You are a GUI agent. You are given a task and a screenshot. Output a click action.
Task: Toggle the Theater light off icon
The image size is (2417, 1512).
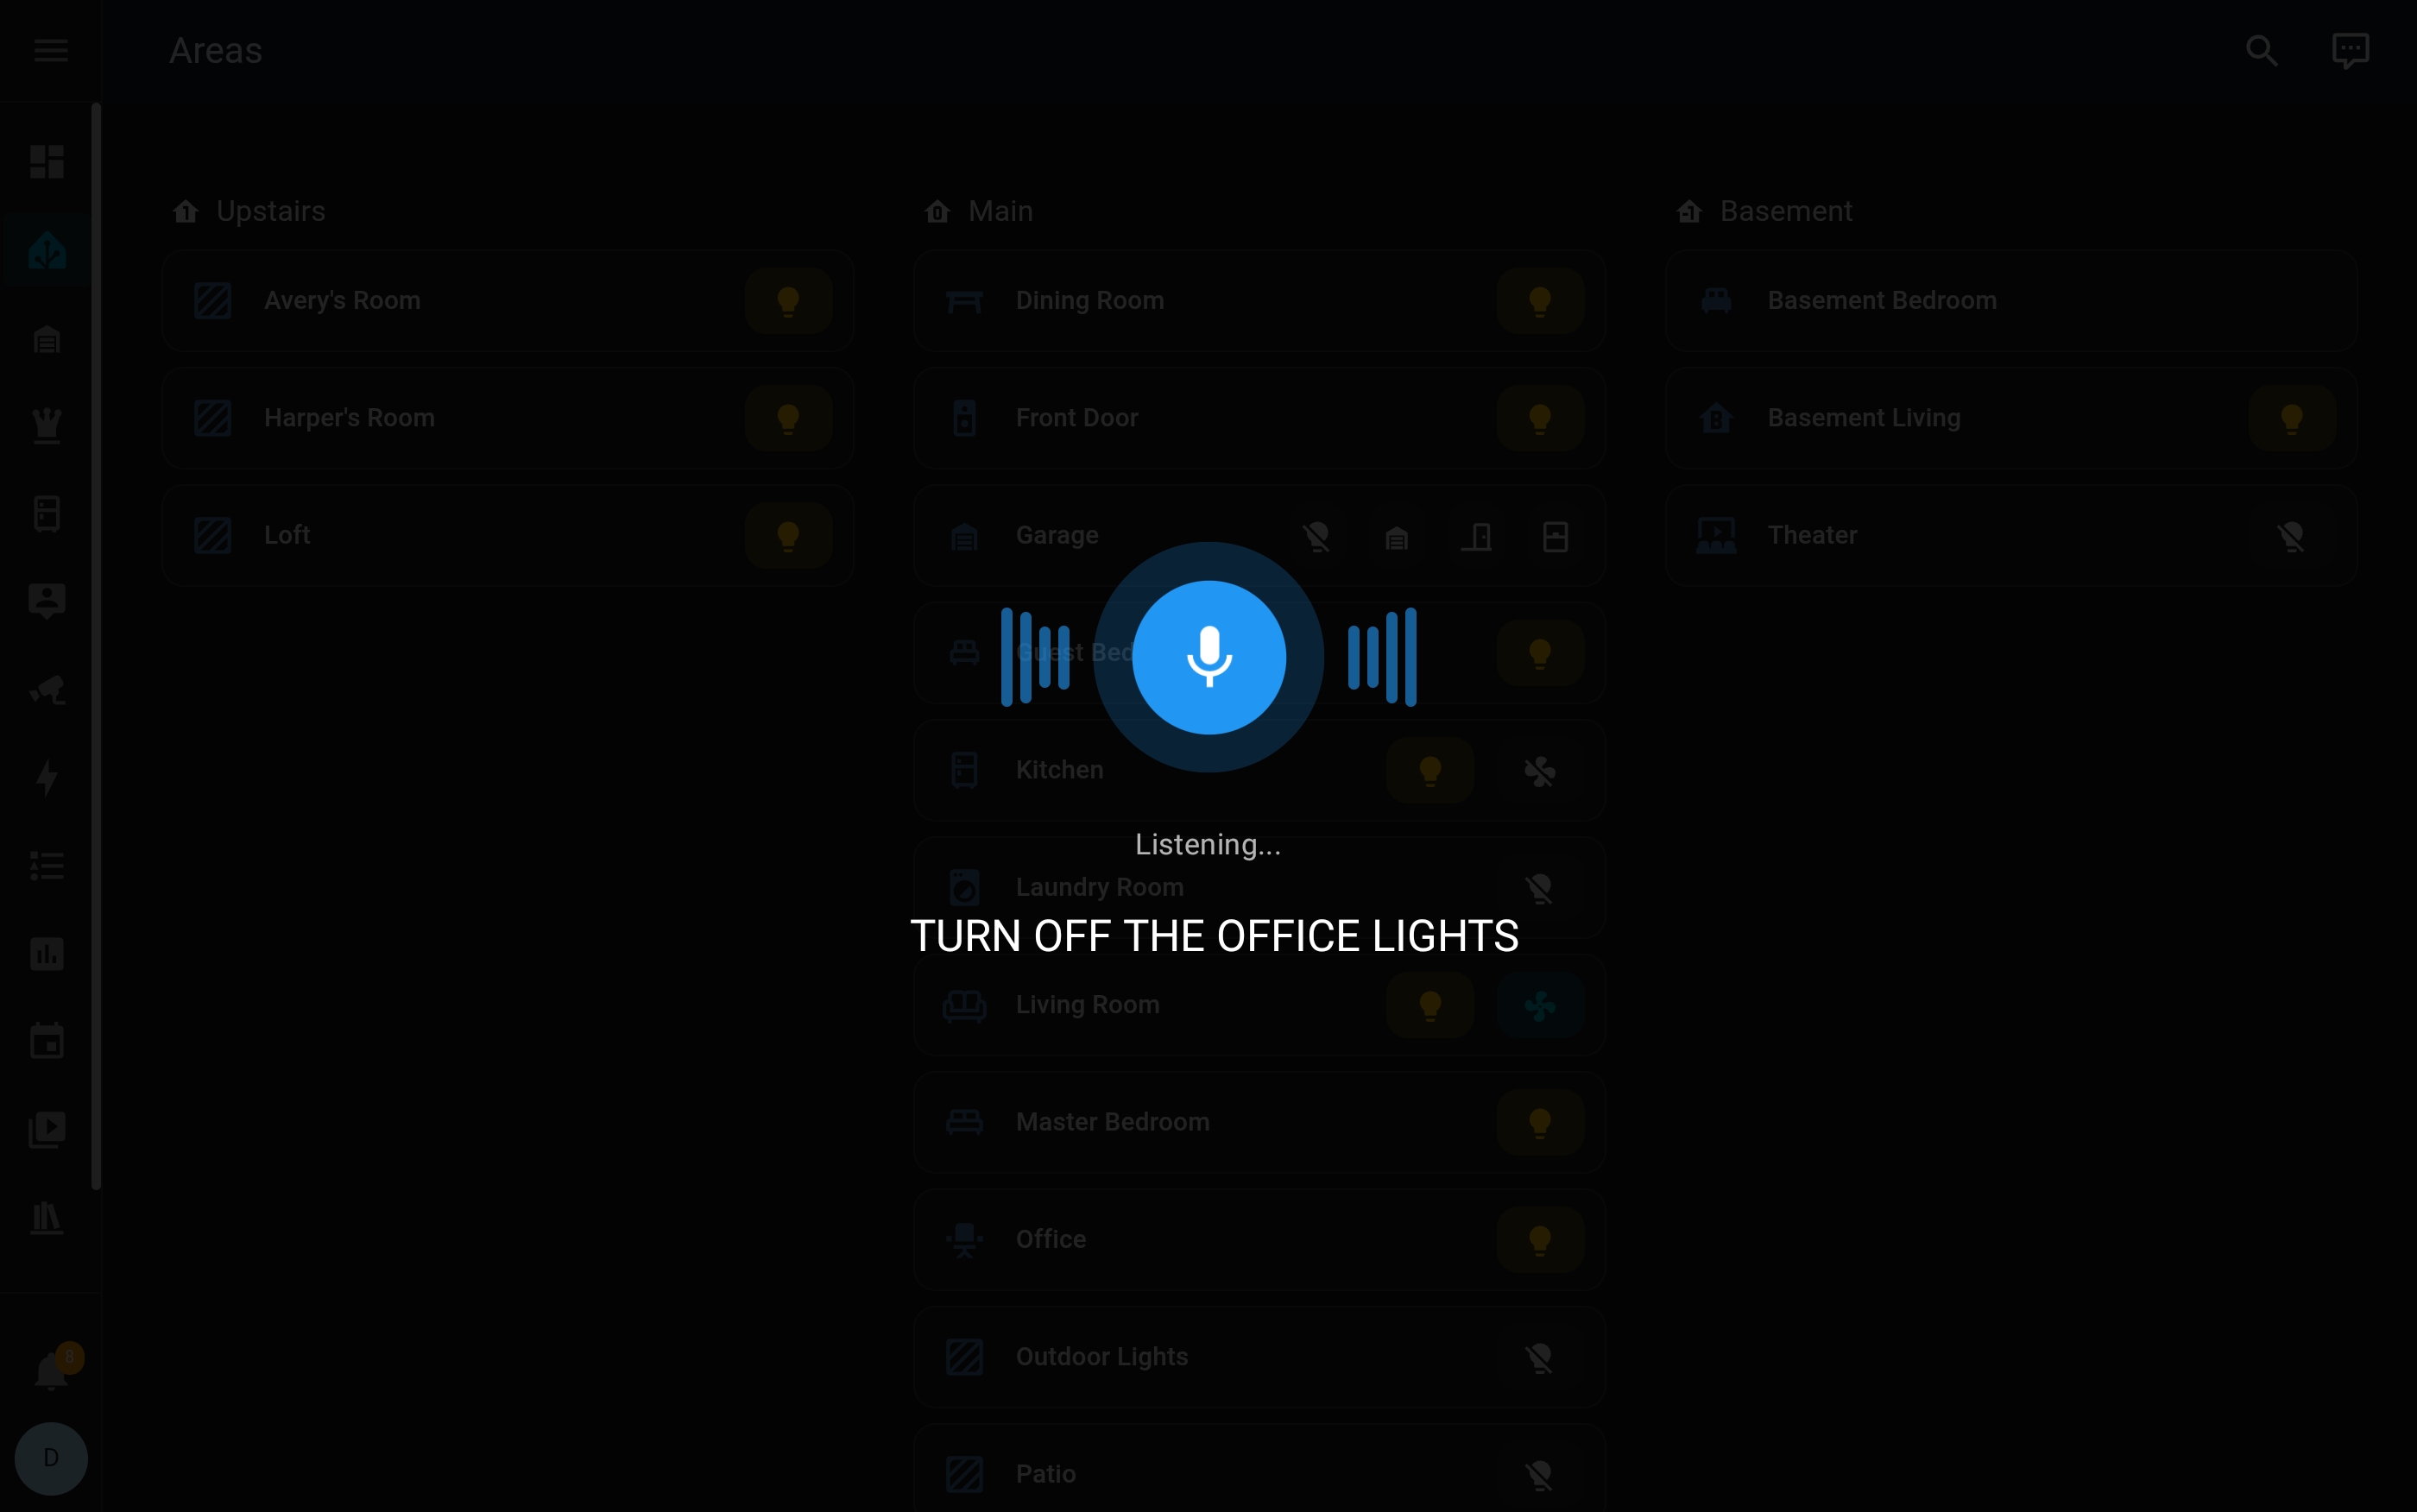2291,536
